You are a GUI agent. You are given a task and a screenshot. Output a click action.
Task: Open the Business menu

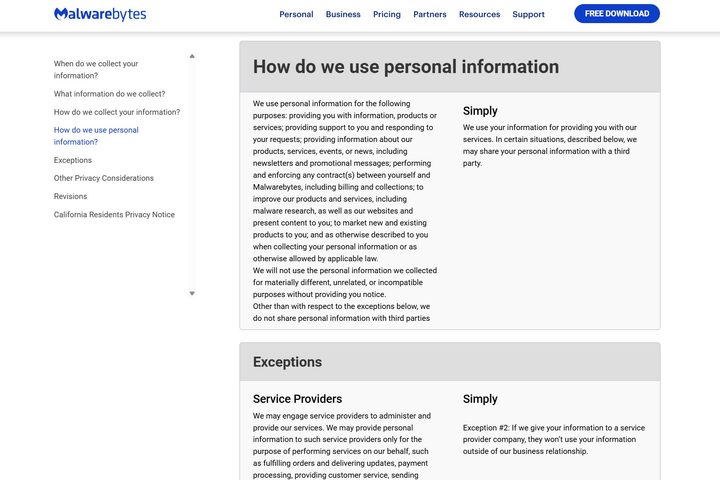coord(343,14)
